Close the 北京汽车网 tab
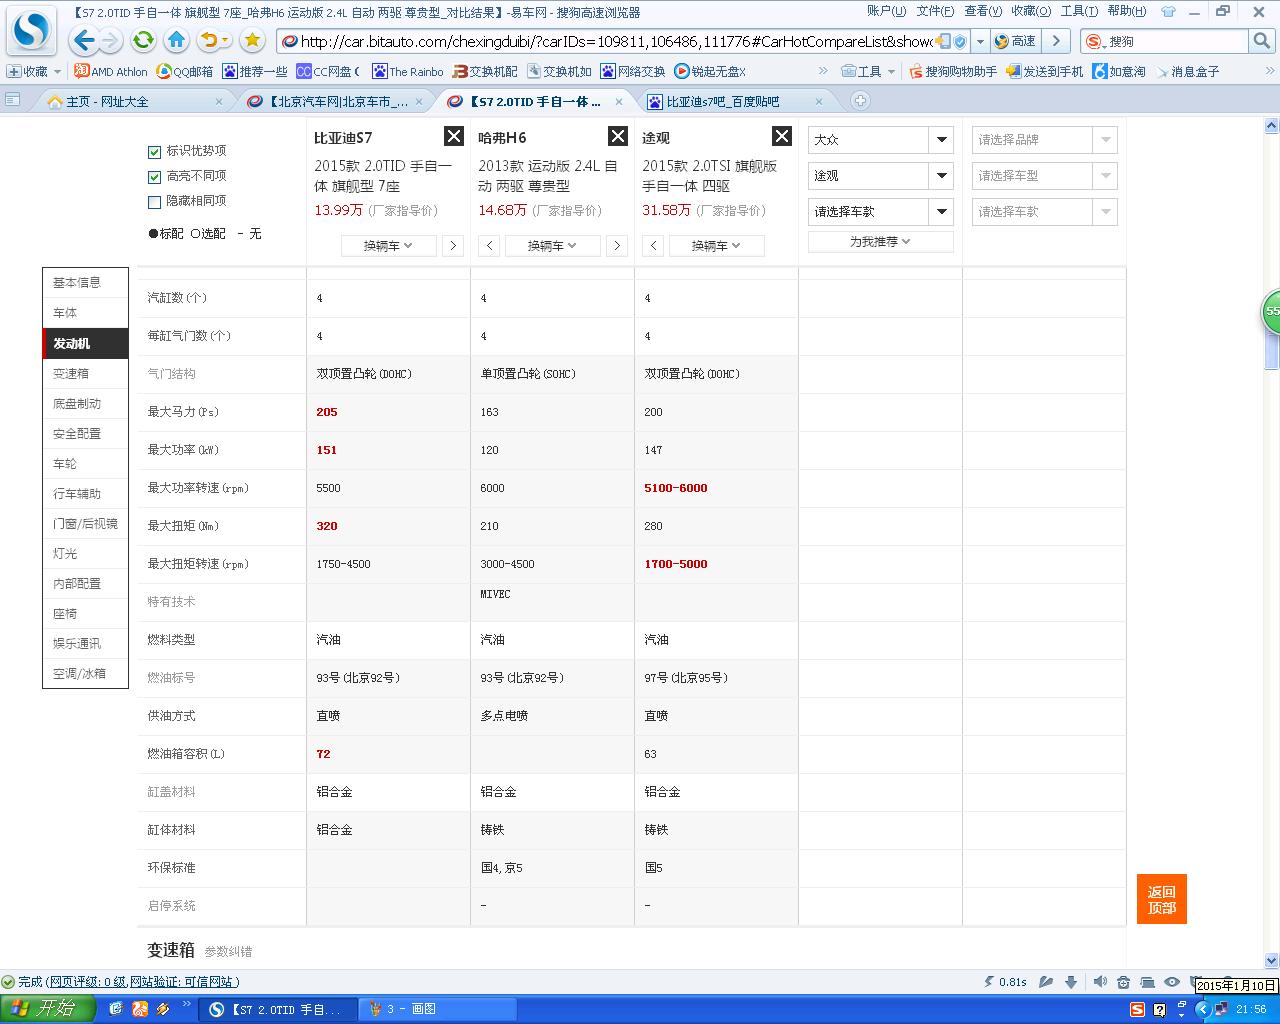This screenshot has width=1280, height=1024. (419, 102)
